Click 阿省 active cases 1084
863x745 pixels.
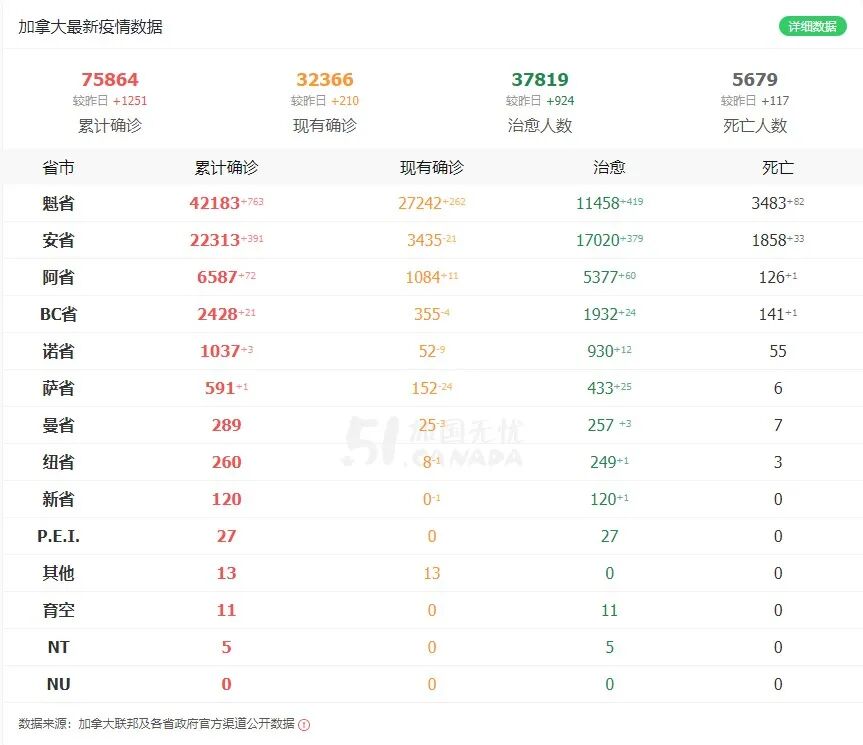(x=423, y=277)
